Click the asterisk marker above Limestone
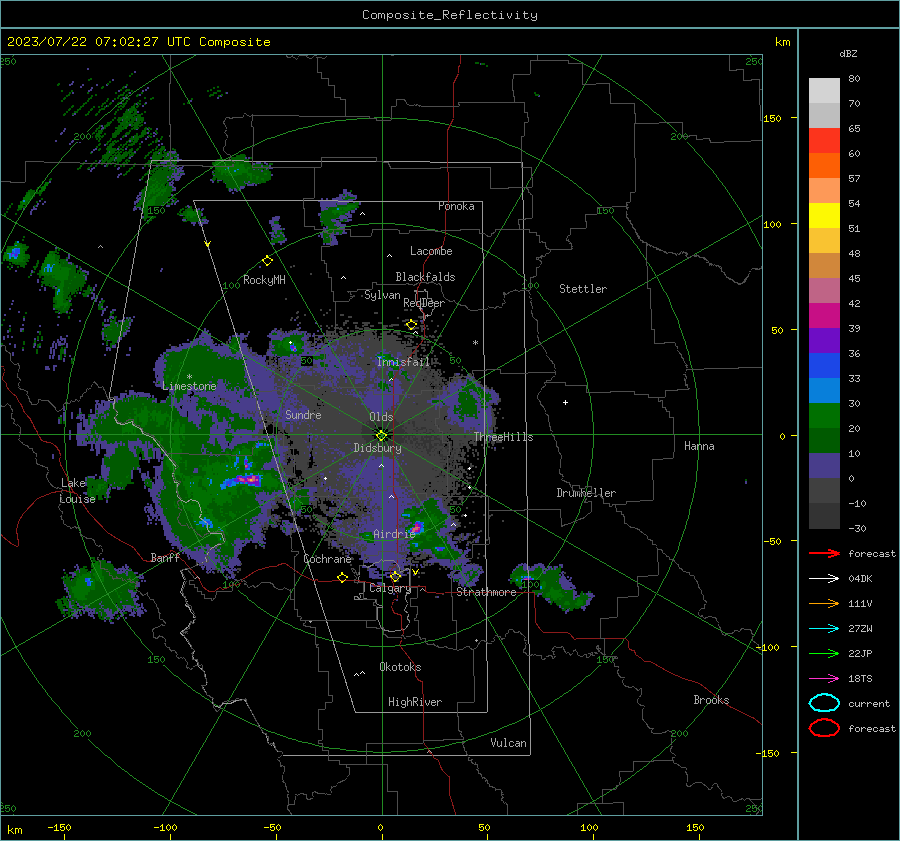900x841 pixels. coord(189,377)
